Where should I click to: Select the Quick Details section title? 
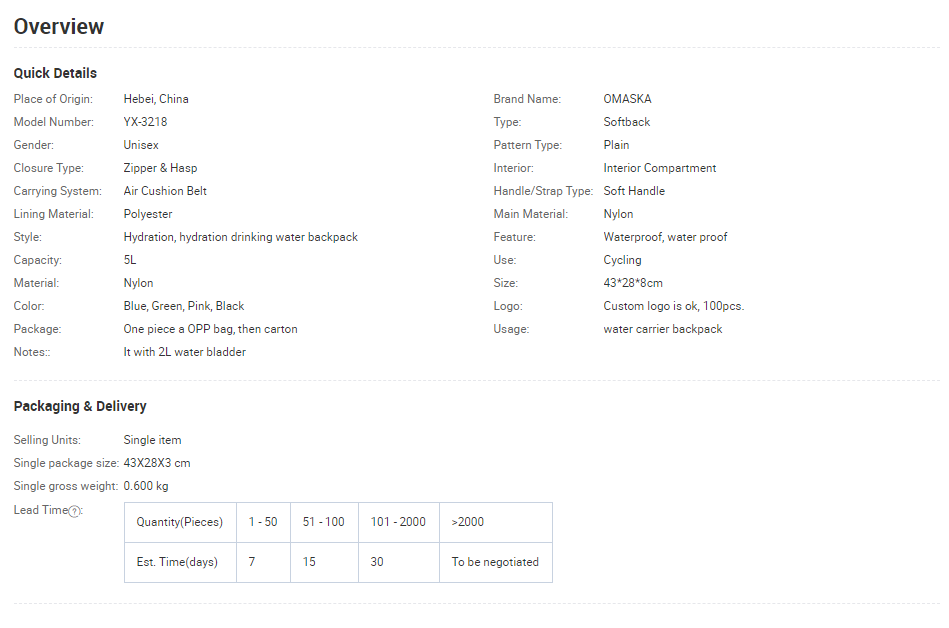(x=55, y=73)
